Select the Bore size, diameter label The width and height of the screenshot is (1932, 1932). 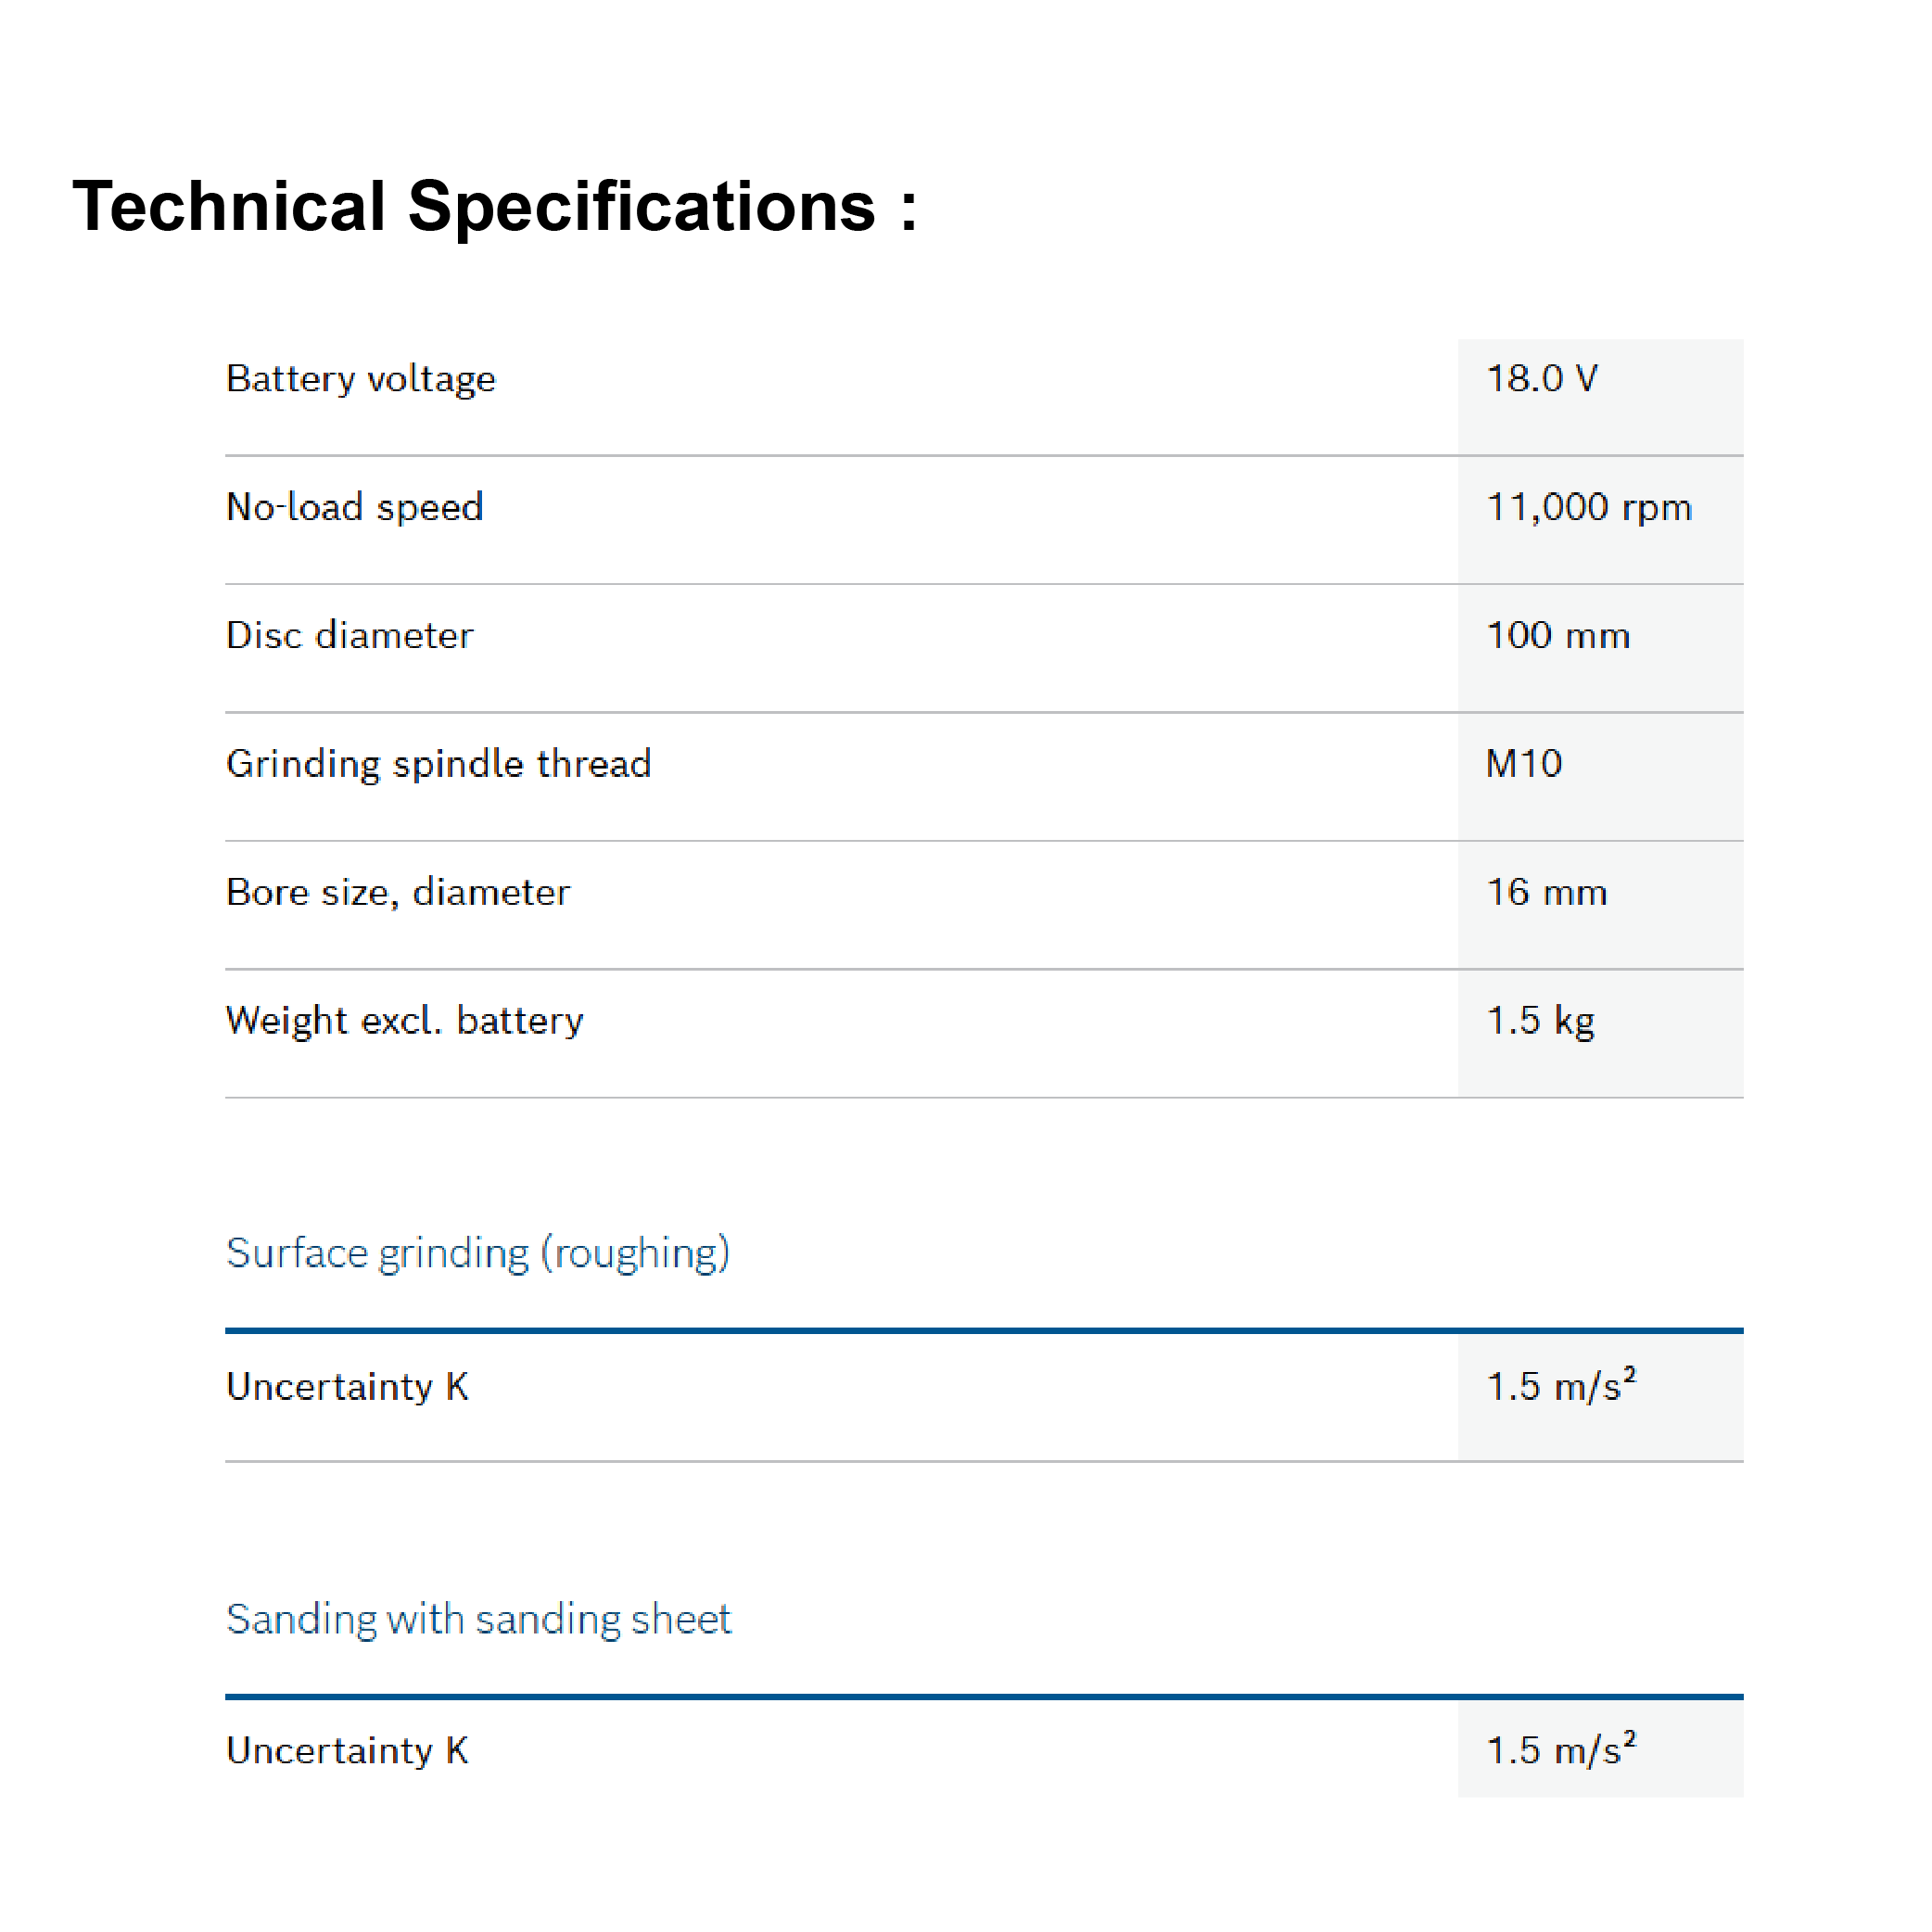point(398,892)
